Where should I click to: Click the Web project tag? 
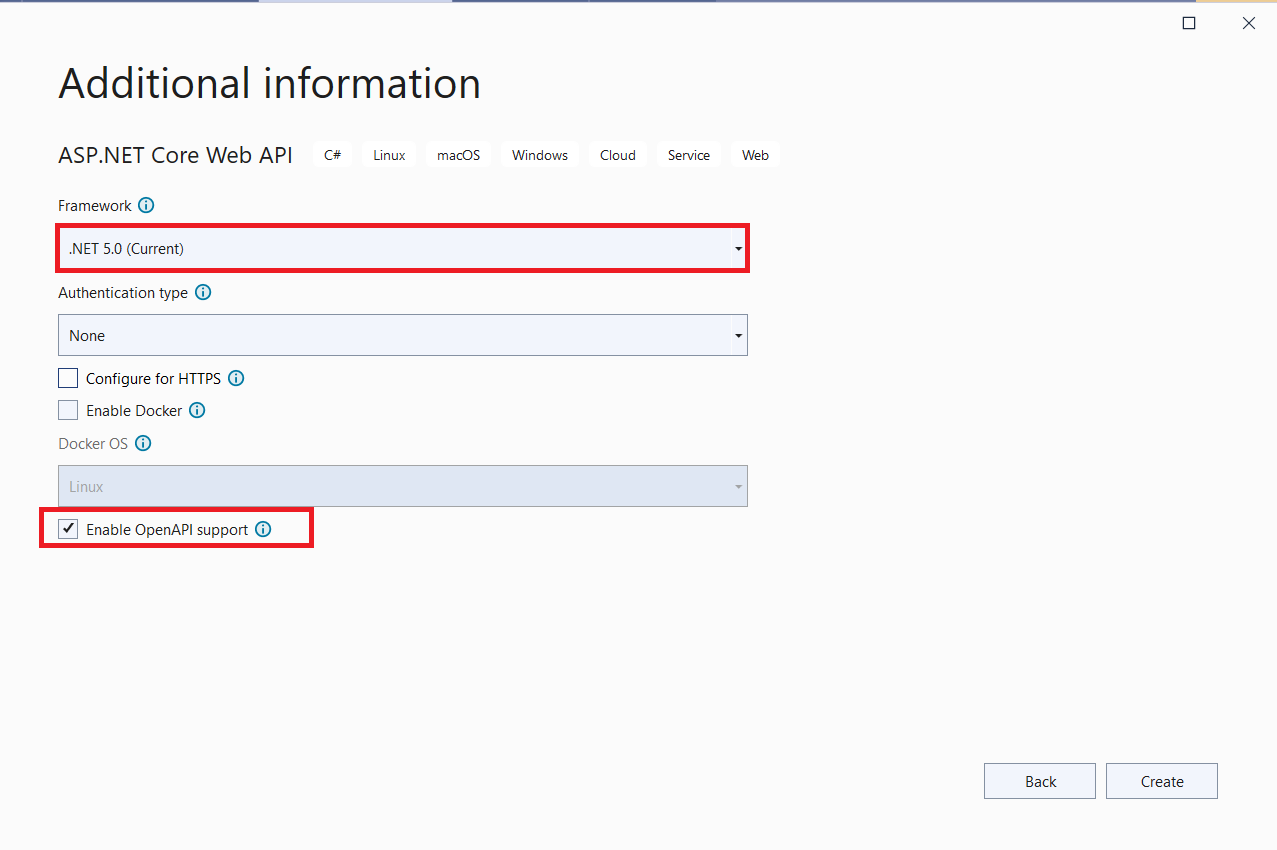755,154
